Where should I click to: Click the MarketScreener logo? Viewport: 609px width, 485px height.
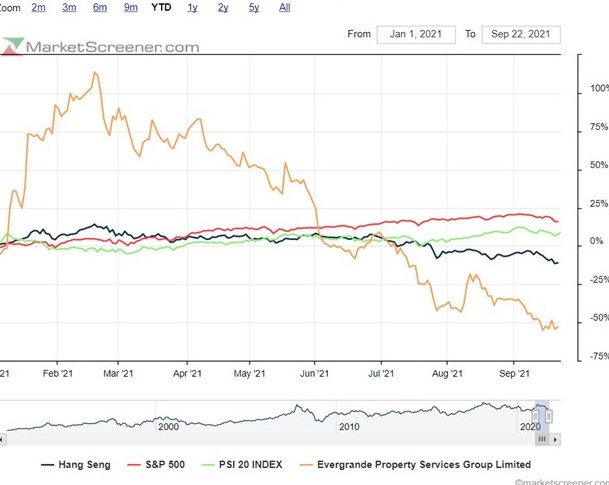point(100,46)
